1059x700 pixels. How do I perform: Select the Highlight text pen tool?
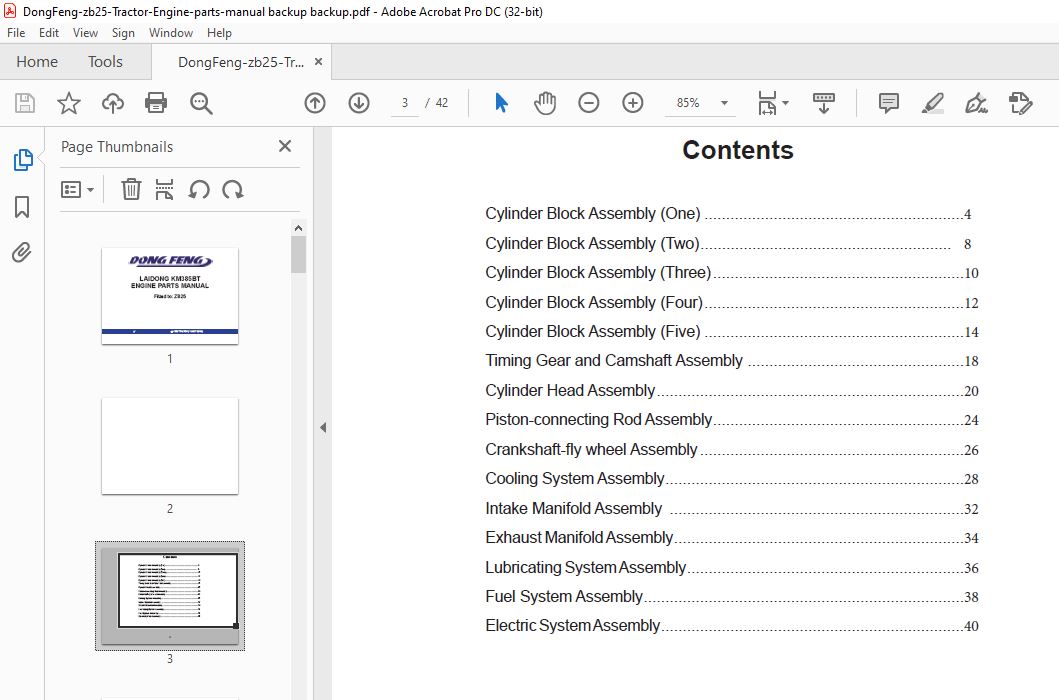[x=933, y=103]
